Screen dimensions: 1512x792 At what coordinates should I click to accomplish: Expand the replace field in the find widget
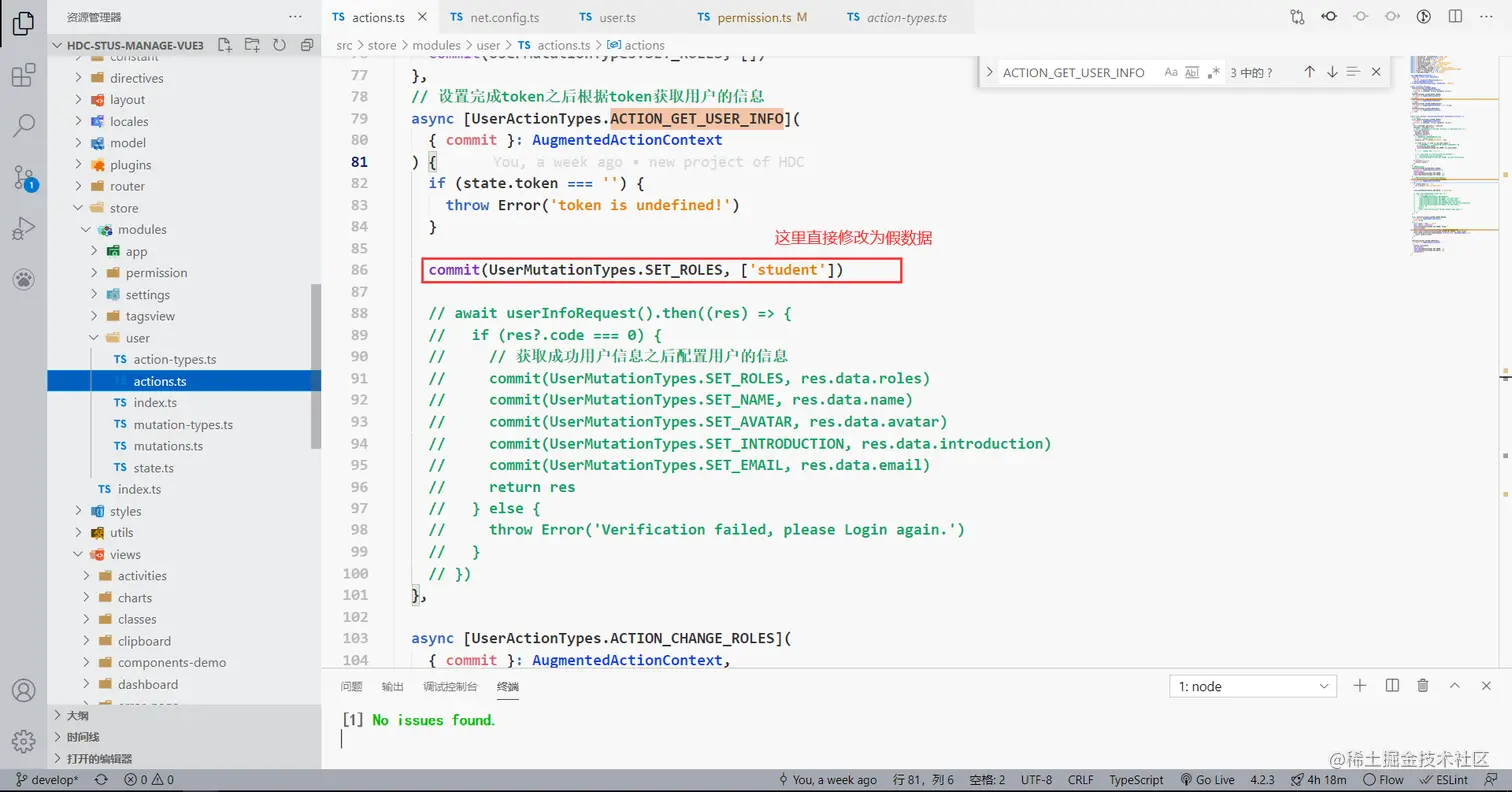click(989, 72)
